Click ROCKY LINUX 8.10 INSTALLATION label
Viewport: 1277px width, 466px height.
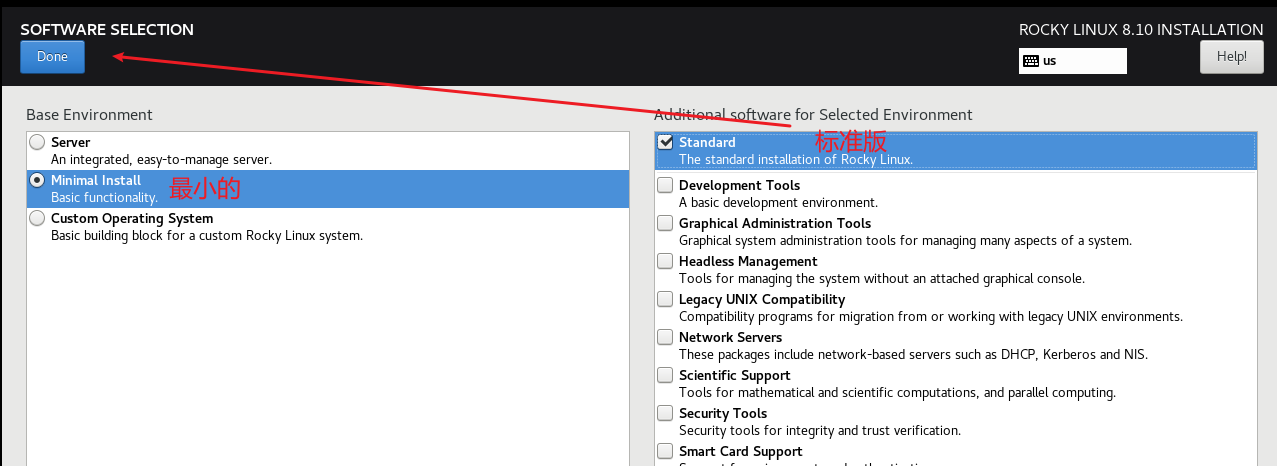(1141, 30)
